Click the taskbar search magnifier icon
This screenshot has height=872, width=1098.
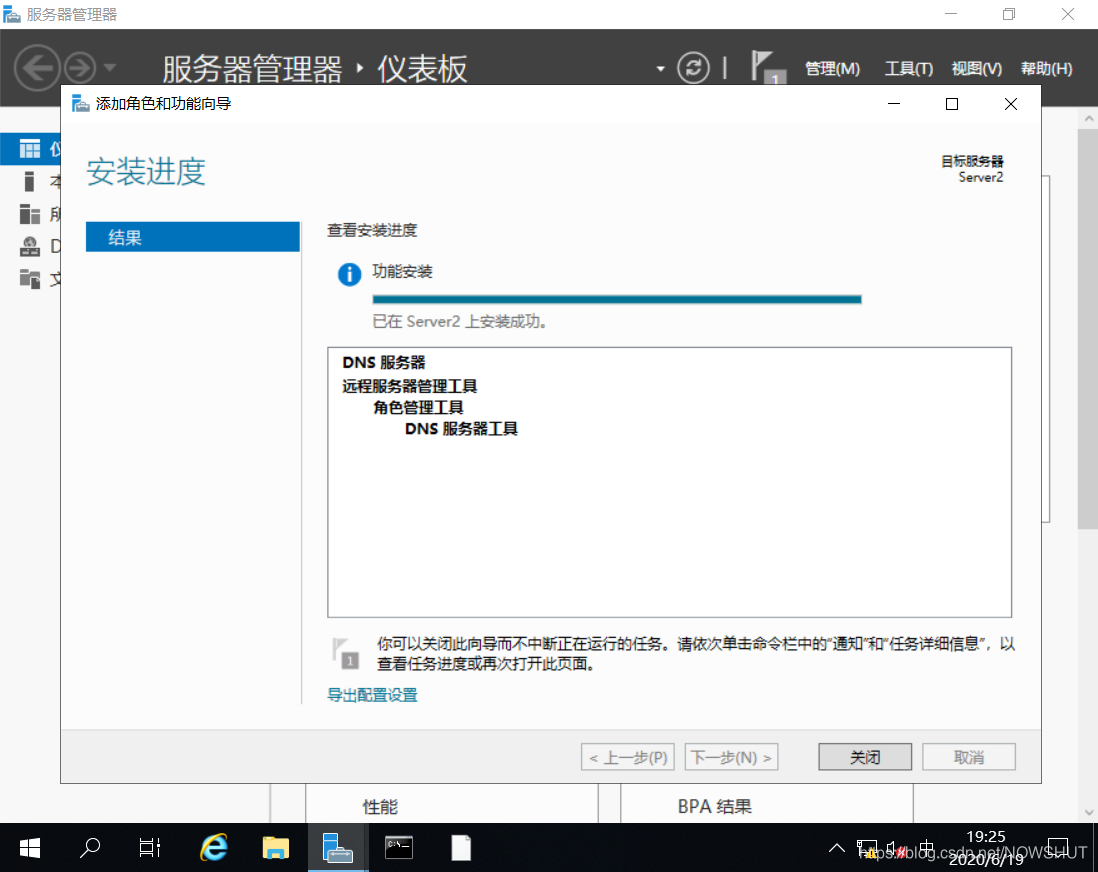[90, 848]
